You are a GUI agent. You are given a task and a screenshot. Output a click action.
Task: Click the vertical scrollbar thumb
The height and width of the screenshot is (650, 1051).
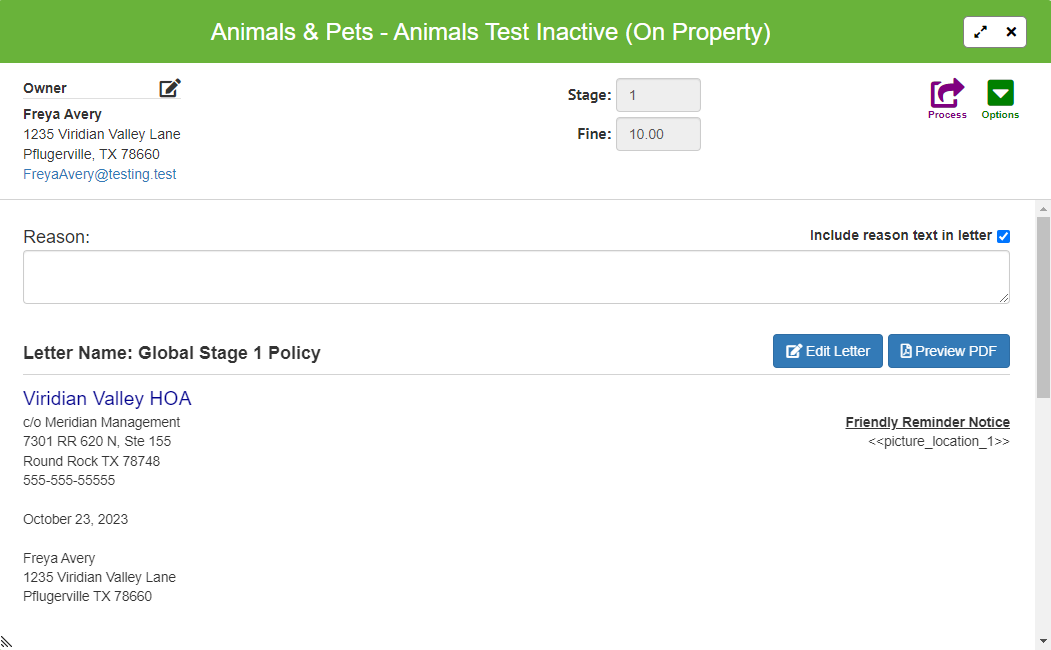tap(1043, 308)
